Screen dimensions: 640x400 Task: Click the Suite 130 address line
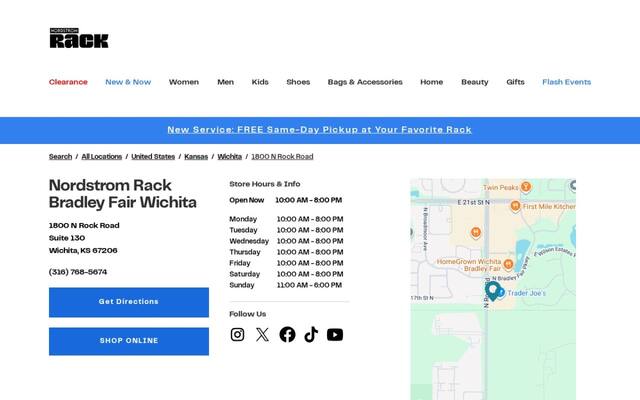[x=67, y=238]
